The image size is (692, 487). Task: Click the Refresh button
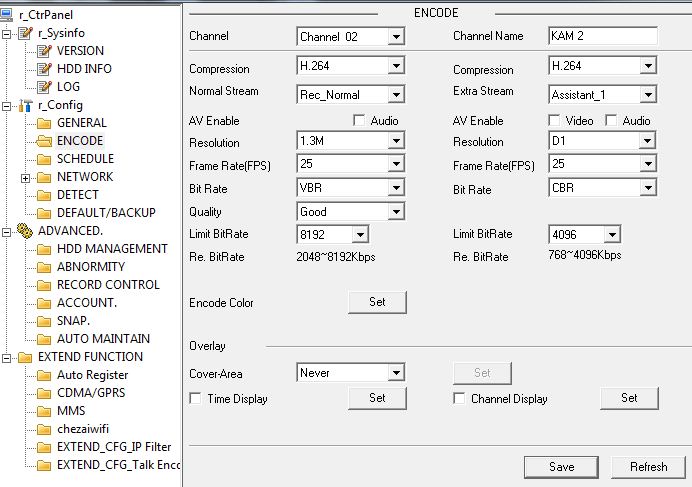tap(648, 467)
